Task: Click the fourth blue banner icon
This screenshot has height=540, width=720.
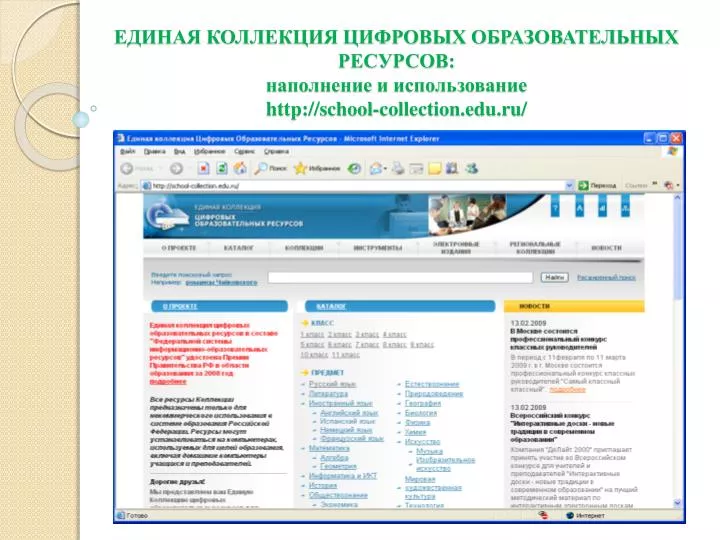Action: 625,208
